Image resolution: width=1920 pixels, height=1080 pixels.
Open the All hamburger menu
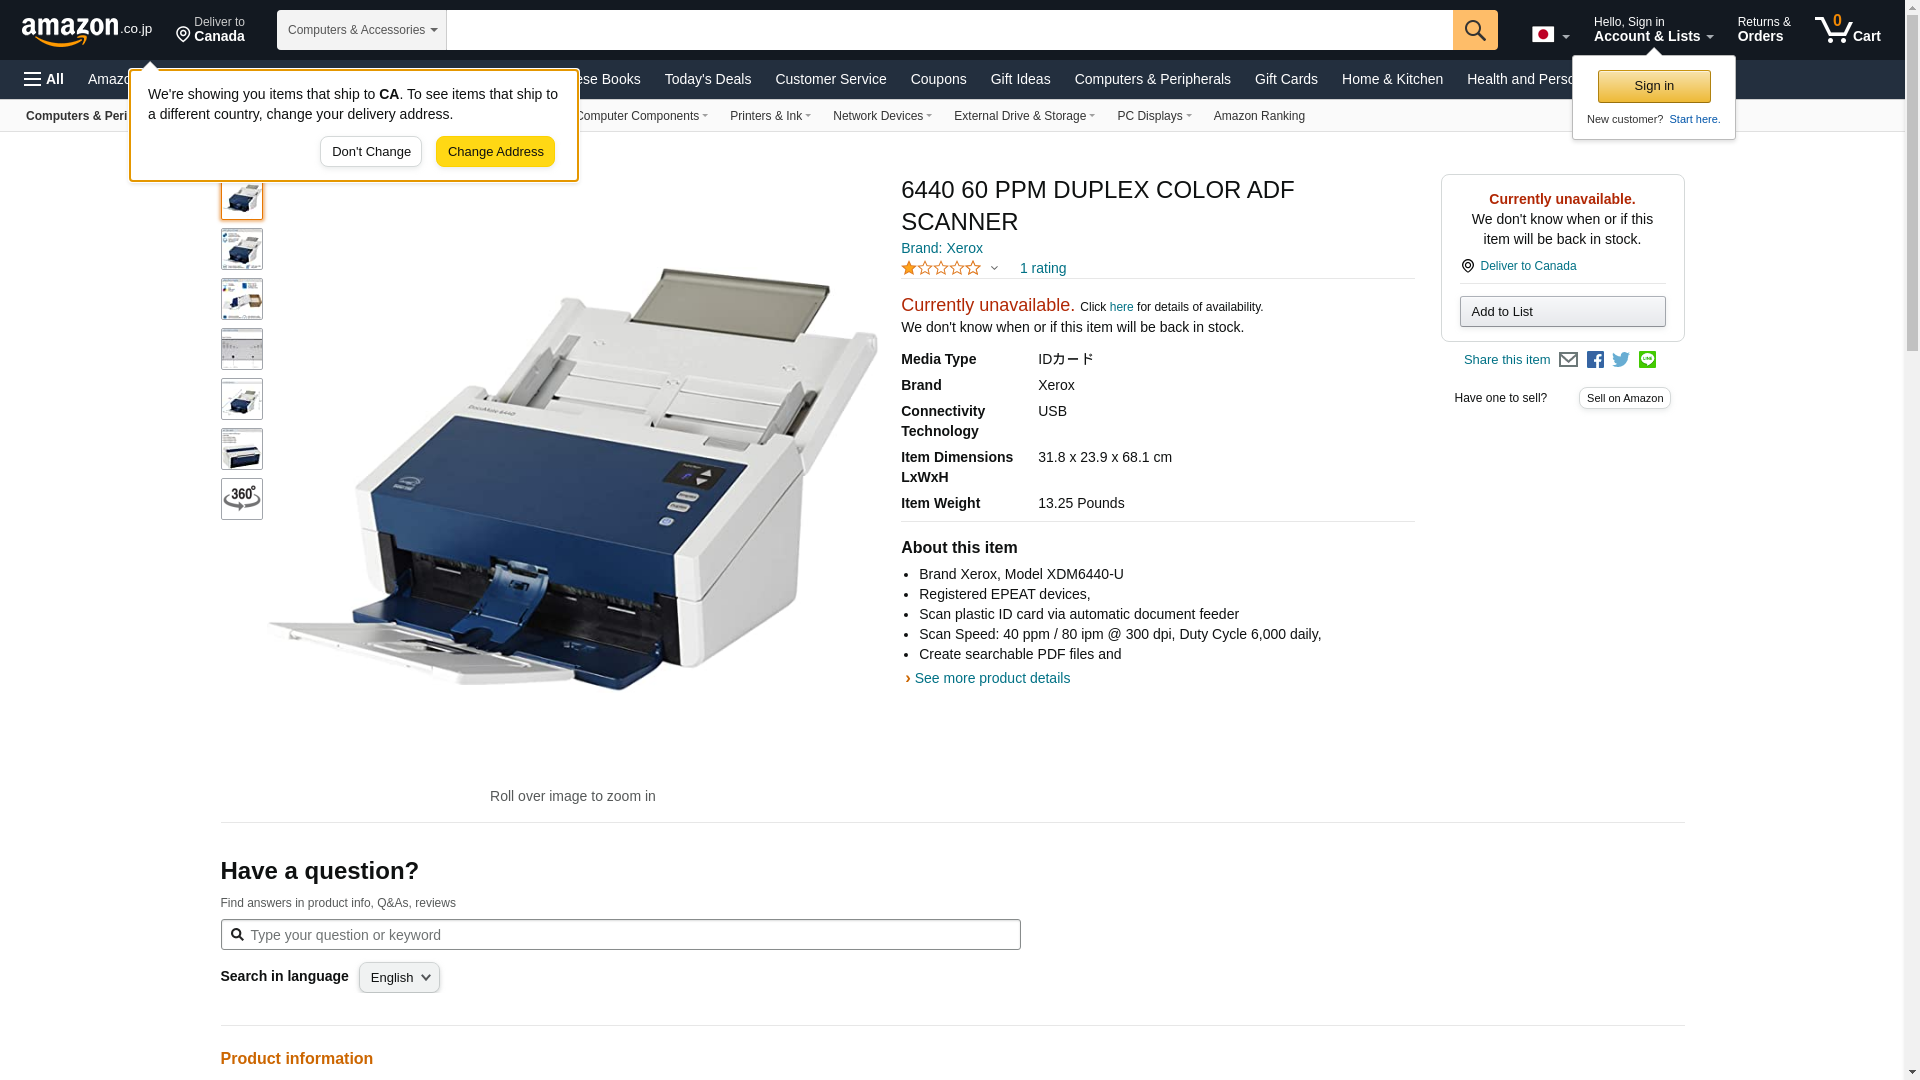pos(44,79)
